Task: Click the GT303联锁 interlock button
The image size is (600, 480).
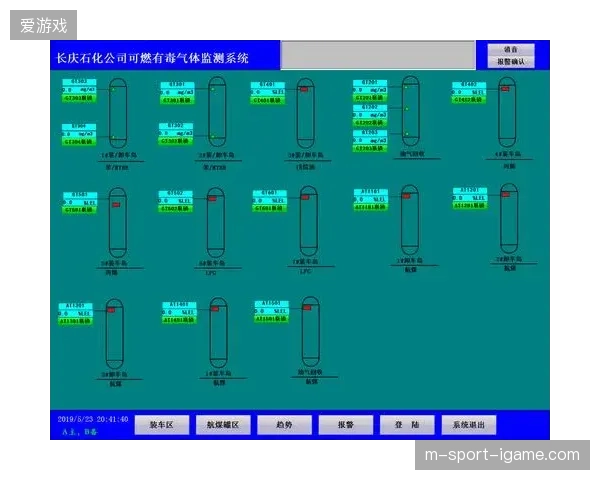Action: pos(79,98)
